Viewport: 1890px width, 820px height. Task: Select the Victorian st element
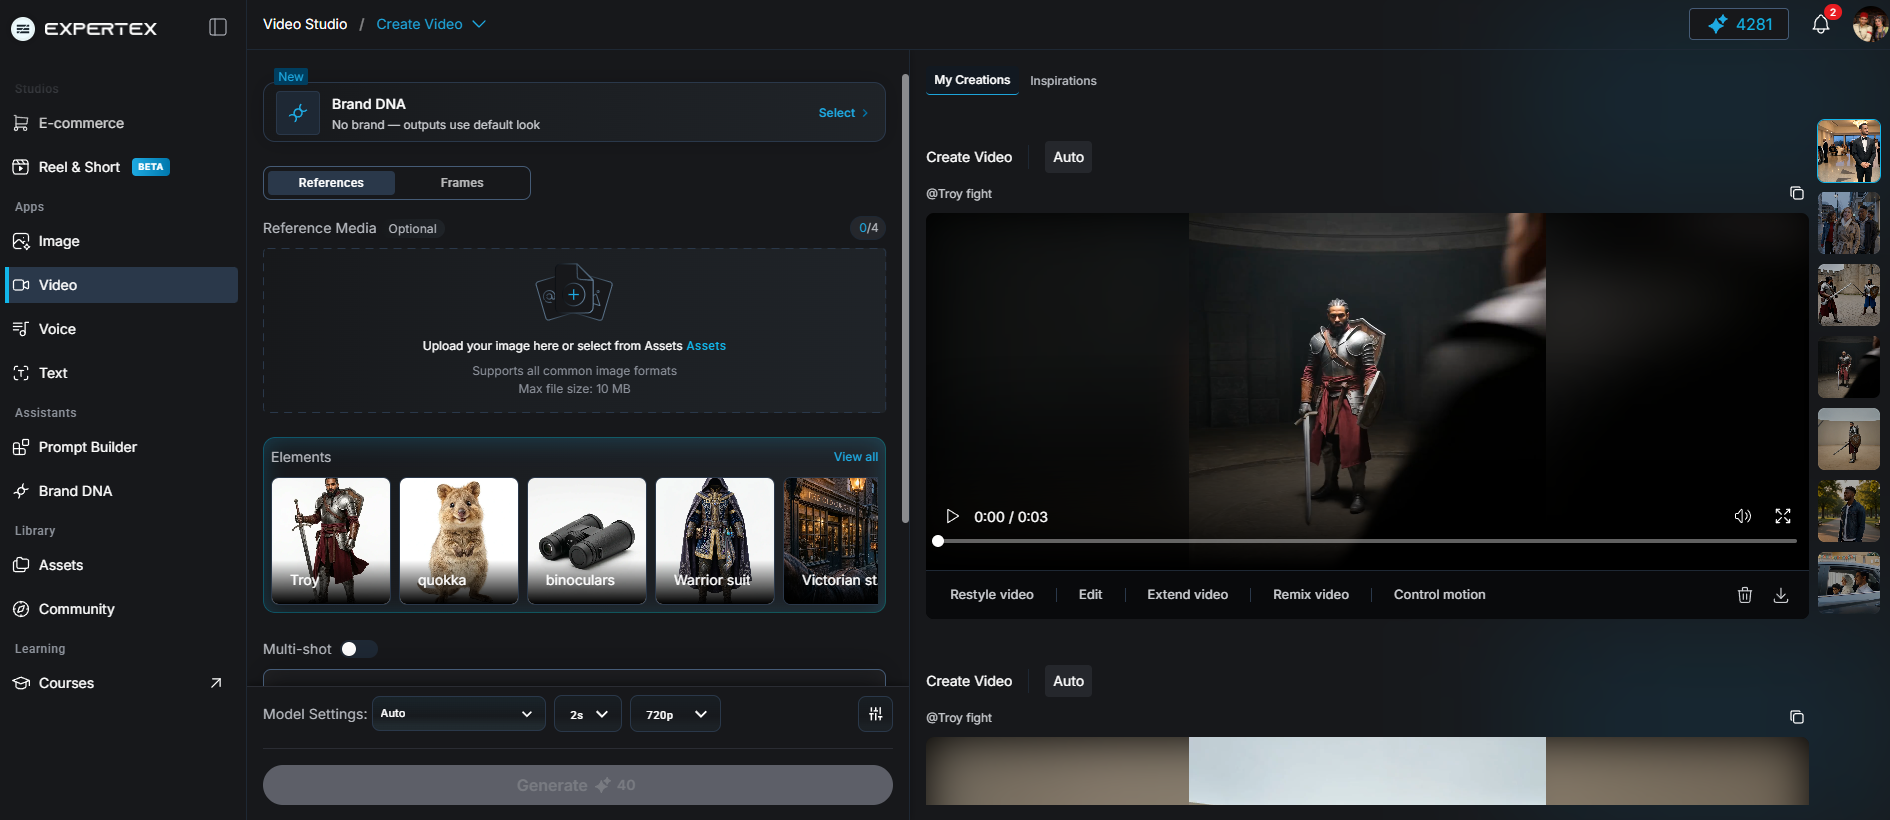click(x=831, y=541)
